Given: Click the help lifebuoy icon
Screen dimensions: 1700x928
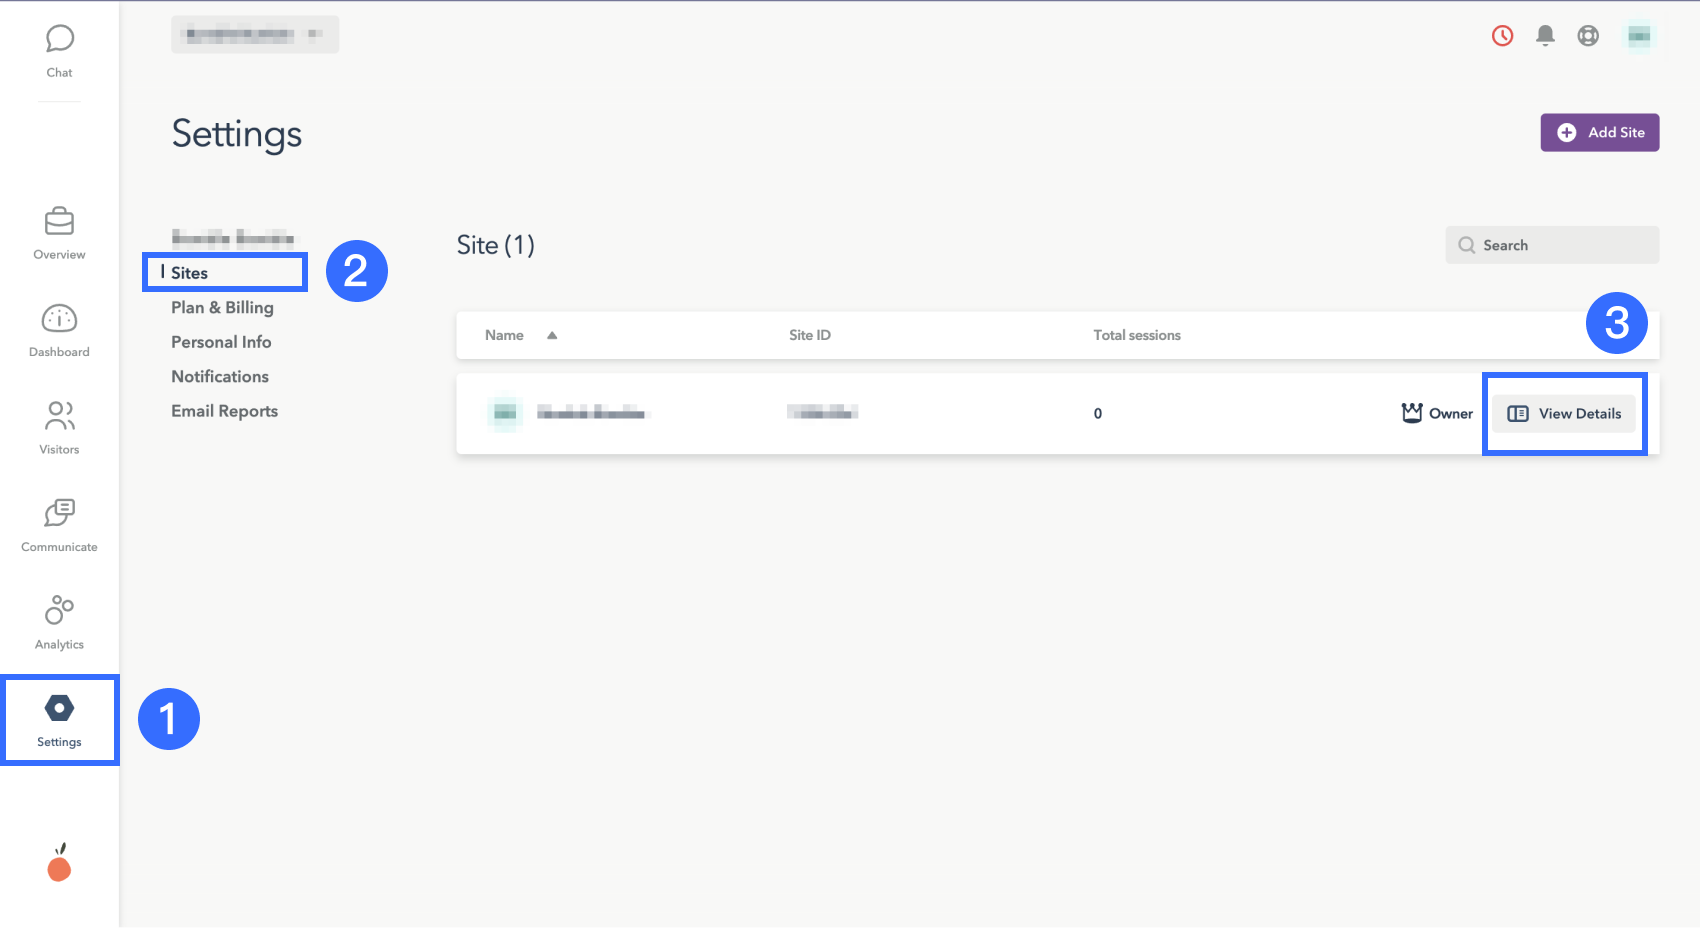Looking at the screenshot, I should pyautogui.click(x=1588, y=36).
